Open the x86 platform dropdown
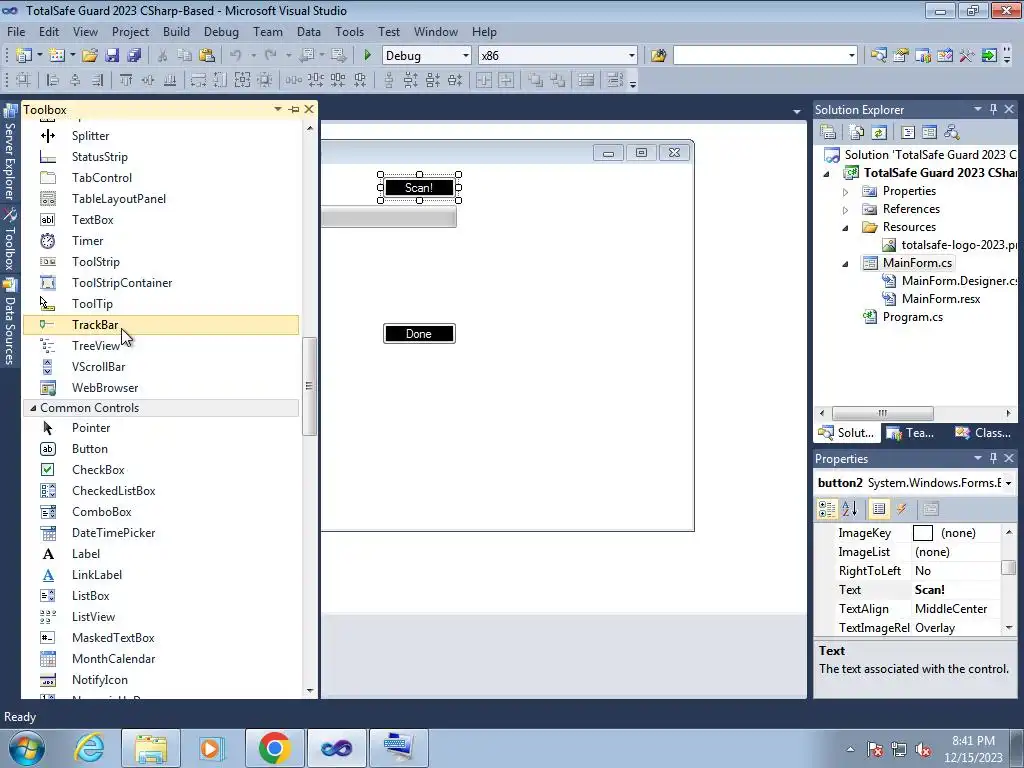The width and height of the screenshot is (1024, 768). tap(632, 56)
